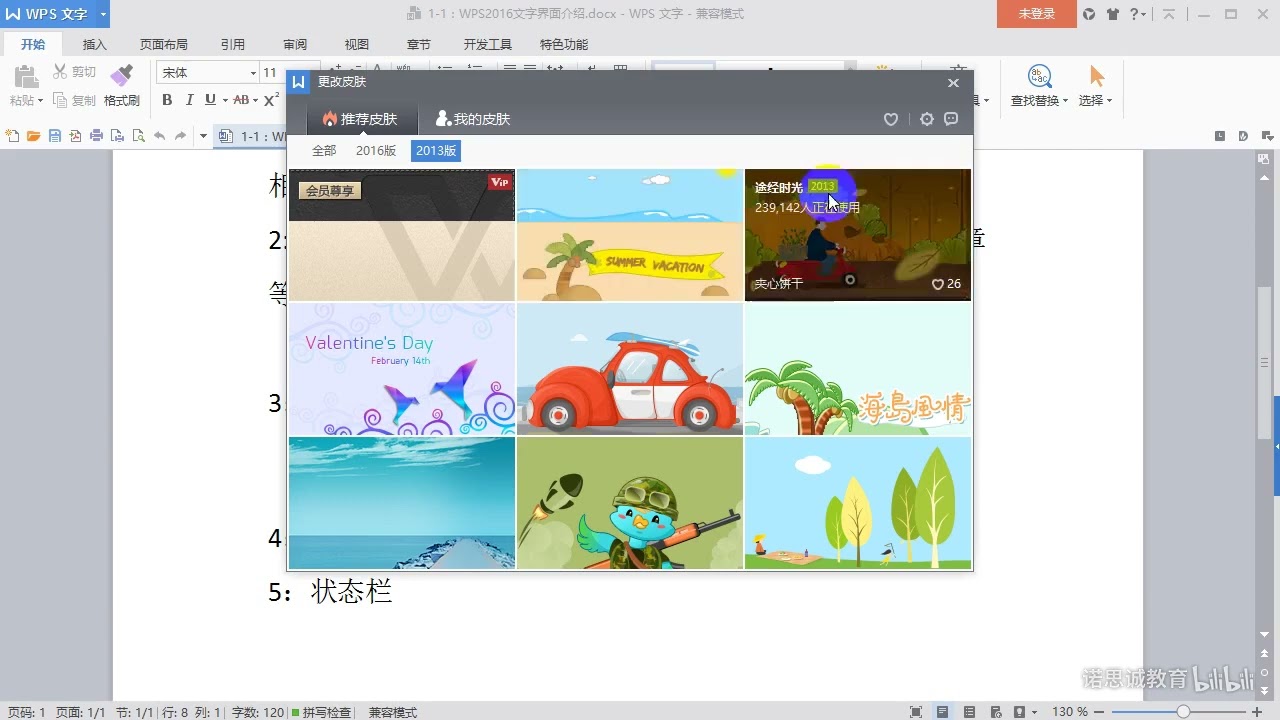Select the Valentine's Day skin thumbnail
Image resolution: width=1280 pixels, height=720 pixels.
(402, 369)
